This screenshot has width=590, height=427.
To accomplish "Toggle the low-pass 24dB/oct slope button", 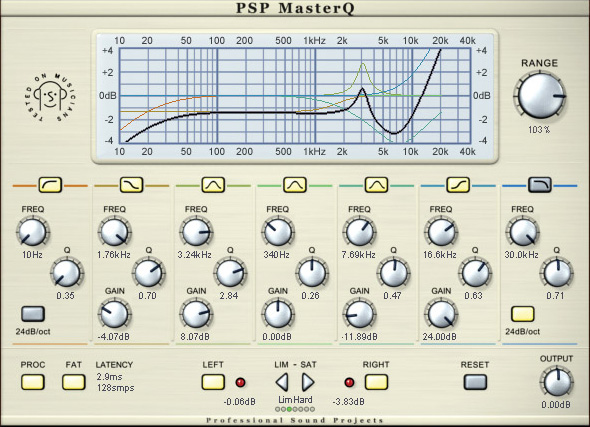I will pyautogui.click(x=523, y=314).
